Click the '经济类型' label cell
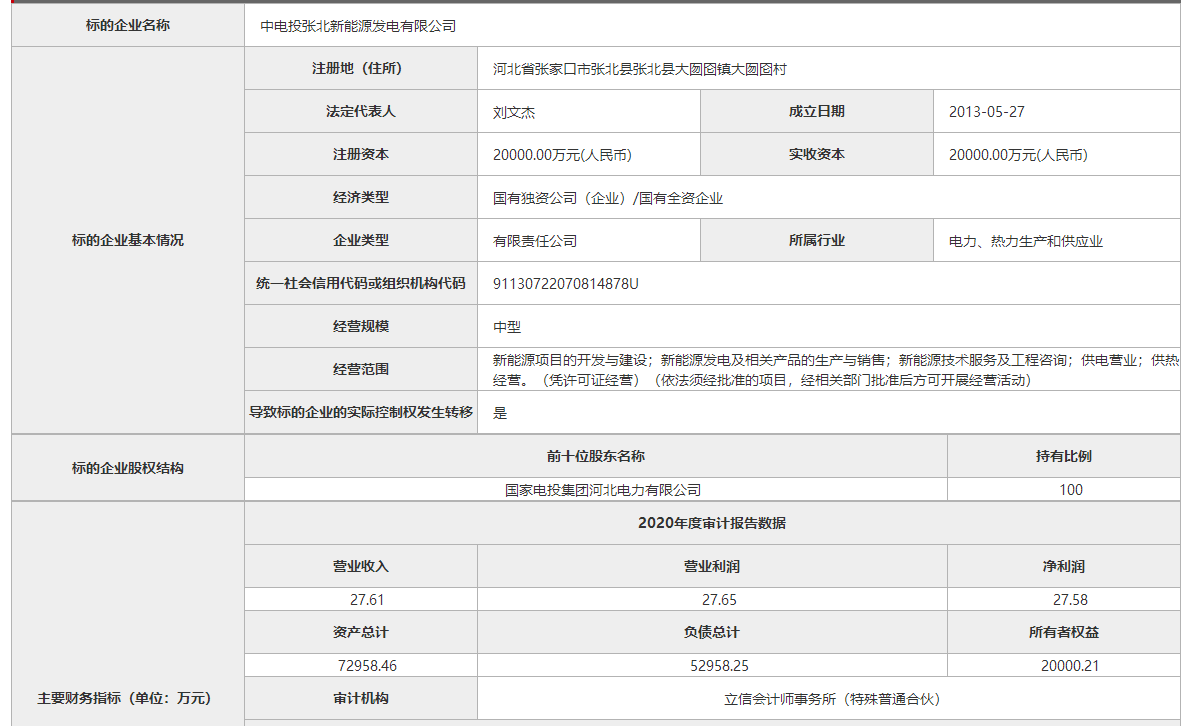Viewport: 1192px width, 726px height. [361, 198]
